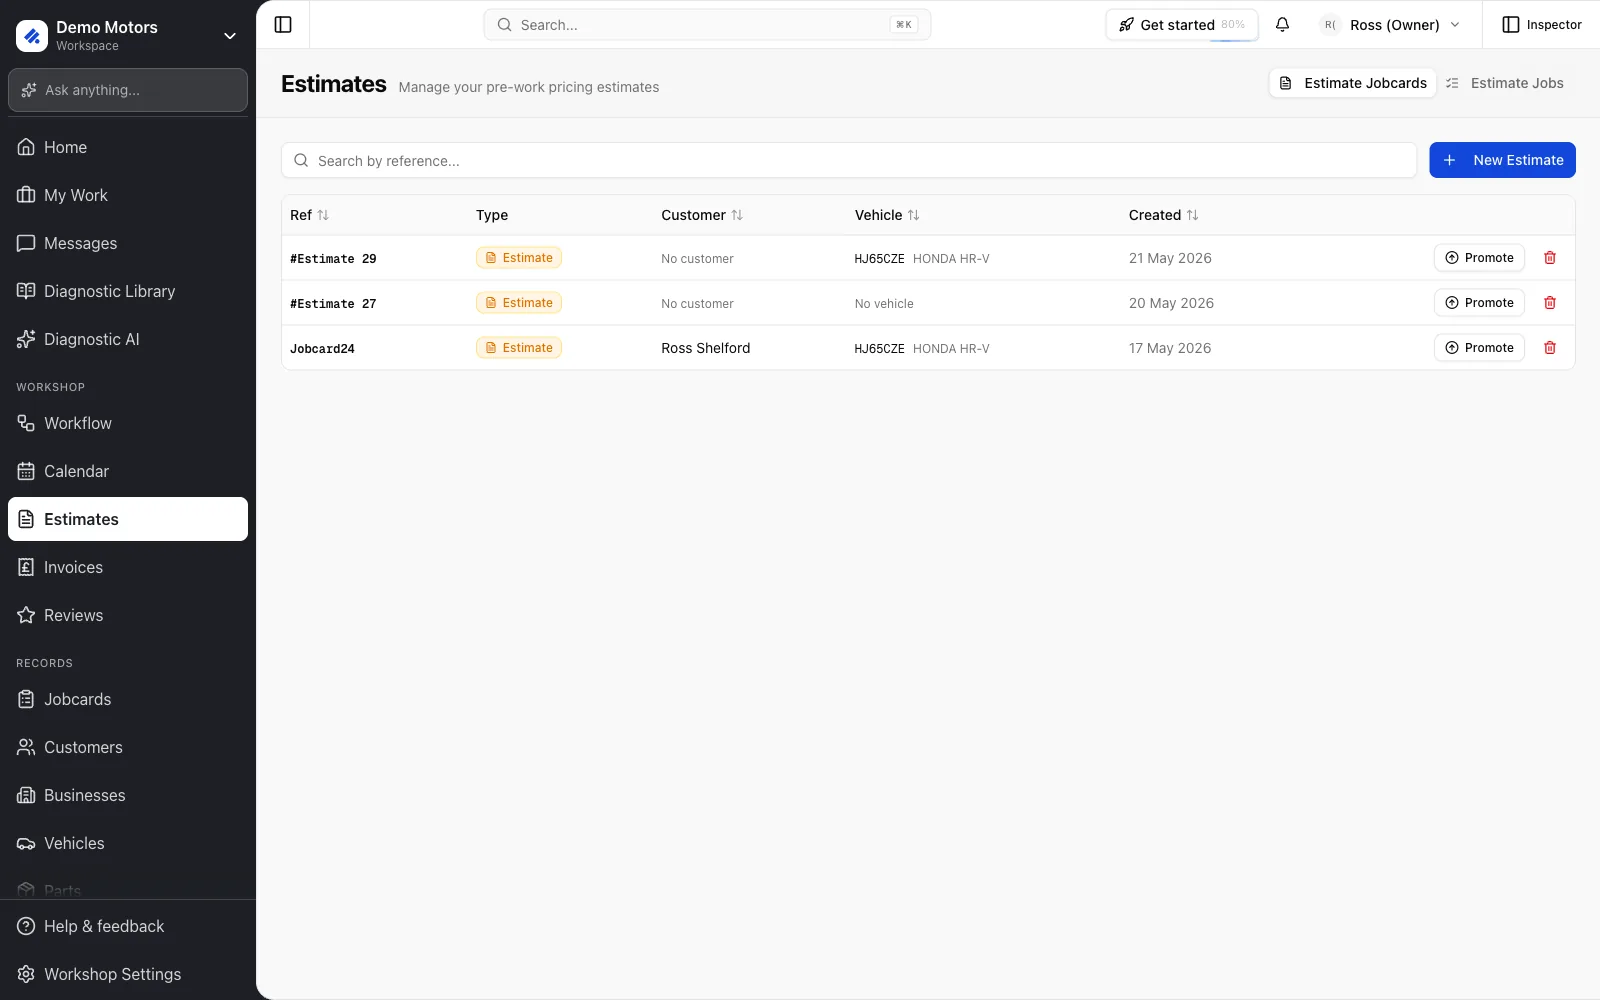1600x1000 pixels.
Task: Open the Ross Shelford customer cell
Action: tap(705, 348)
